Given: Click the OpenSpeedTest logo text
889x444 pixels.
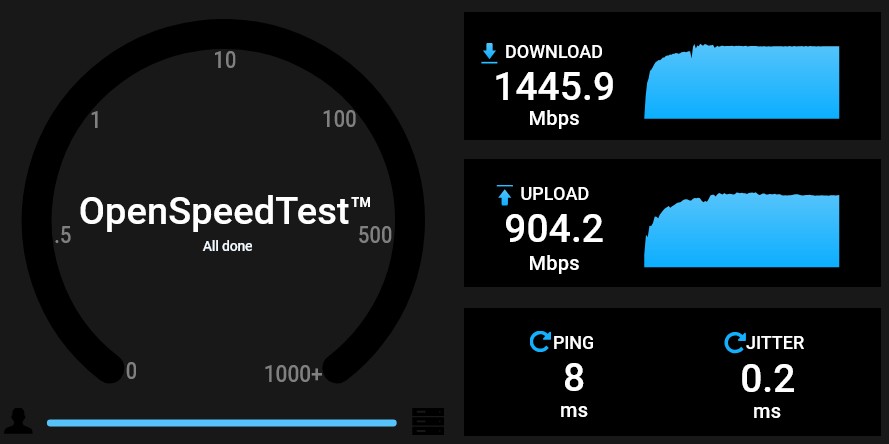Looking at the screenshot, I should click(x=225, y=211).
